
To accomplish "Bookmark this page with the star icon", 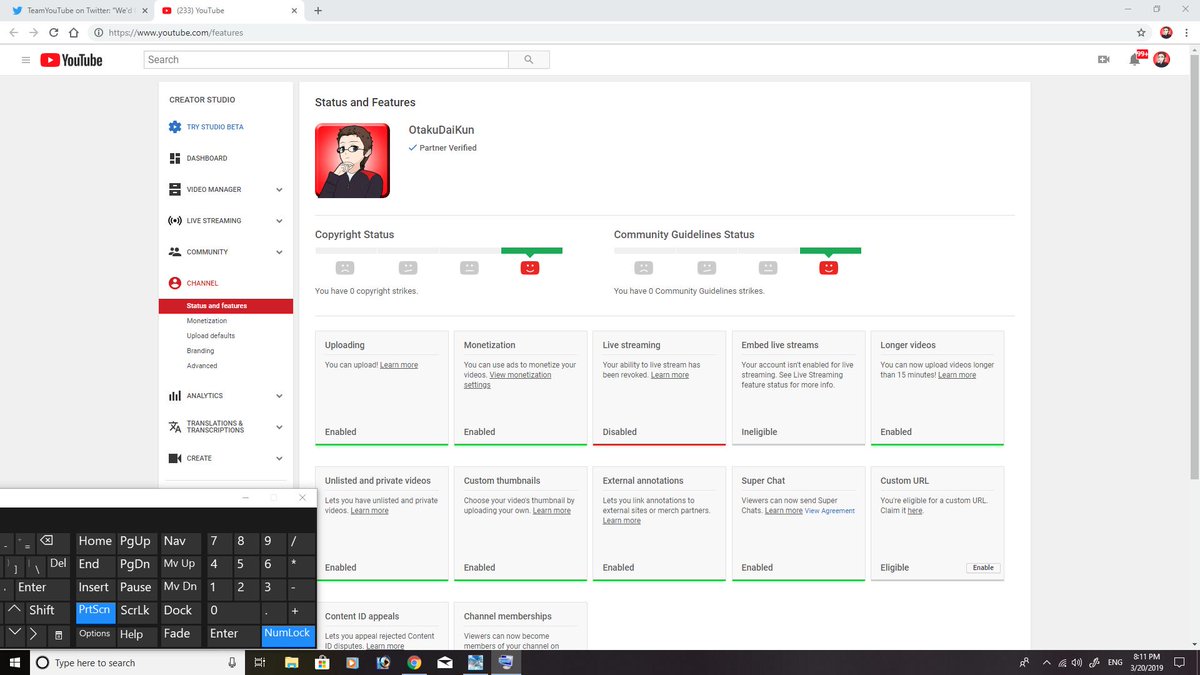I will (1141, 32).
